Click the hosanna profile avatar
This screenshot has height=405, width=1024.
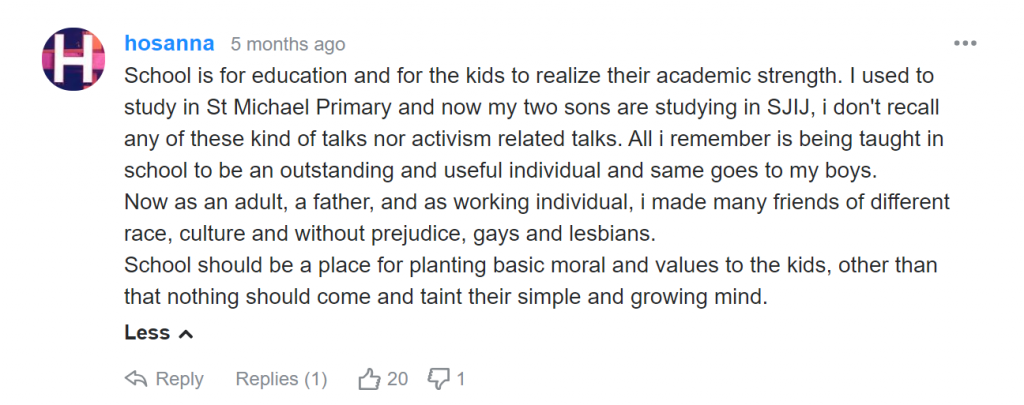(x=73, y=60)
